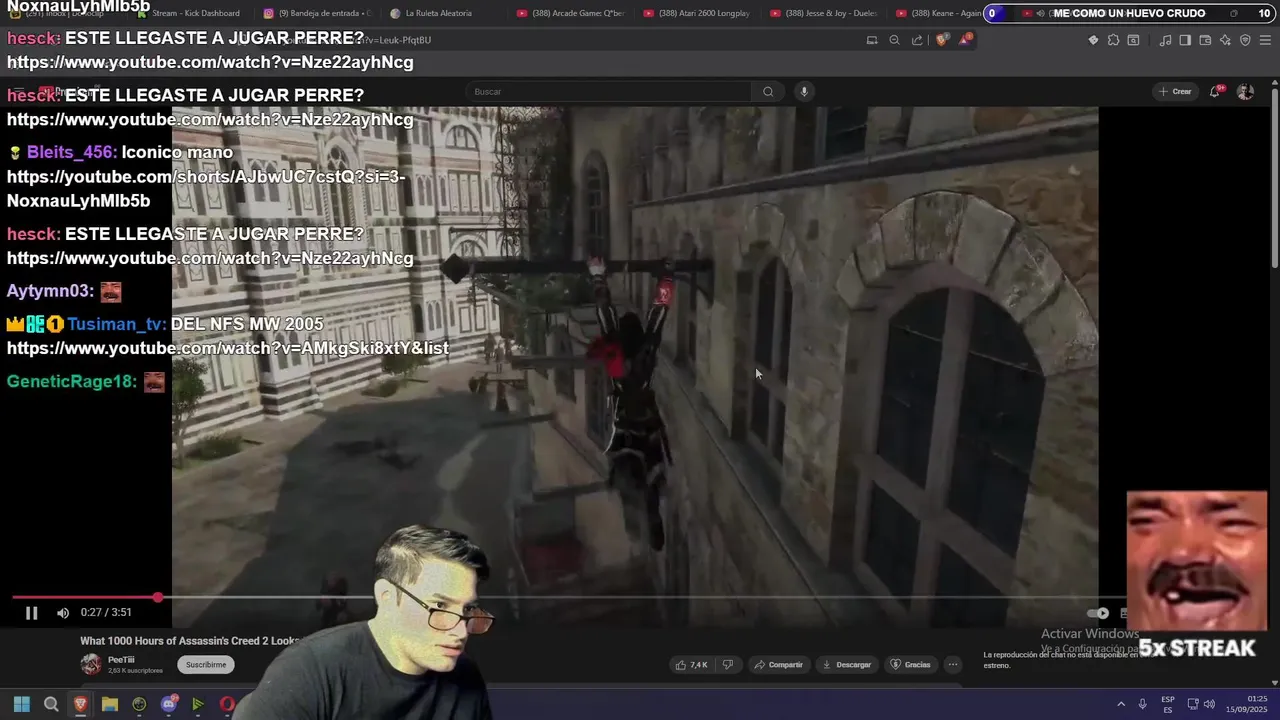Click the volume tray icon
The width and height of the screenshot is (1280, 720).
[1210, 704]
